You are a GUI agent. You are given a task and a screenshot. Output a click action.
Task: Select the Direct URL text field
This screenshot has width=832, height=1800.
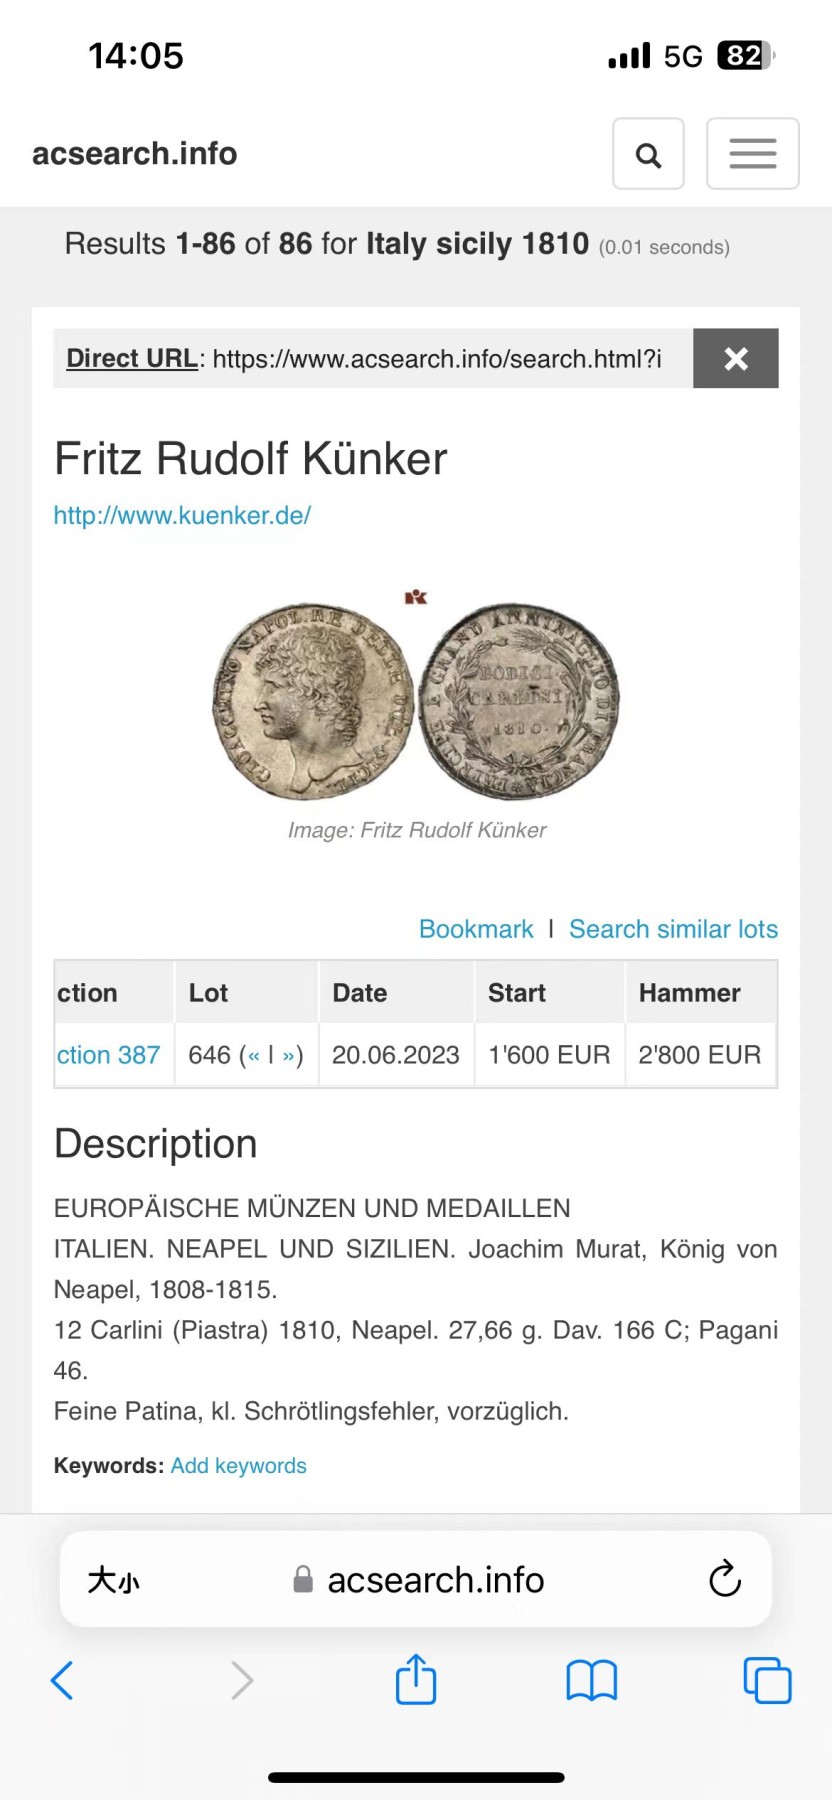click(x=373, y=358)
